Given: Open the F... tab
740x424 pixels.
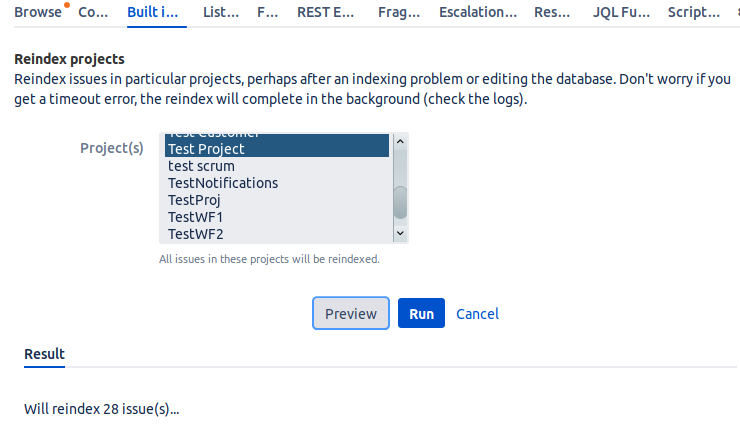Looking at the screenshot, I should [x=267, y=13].
